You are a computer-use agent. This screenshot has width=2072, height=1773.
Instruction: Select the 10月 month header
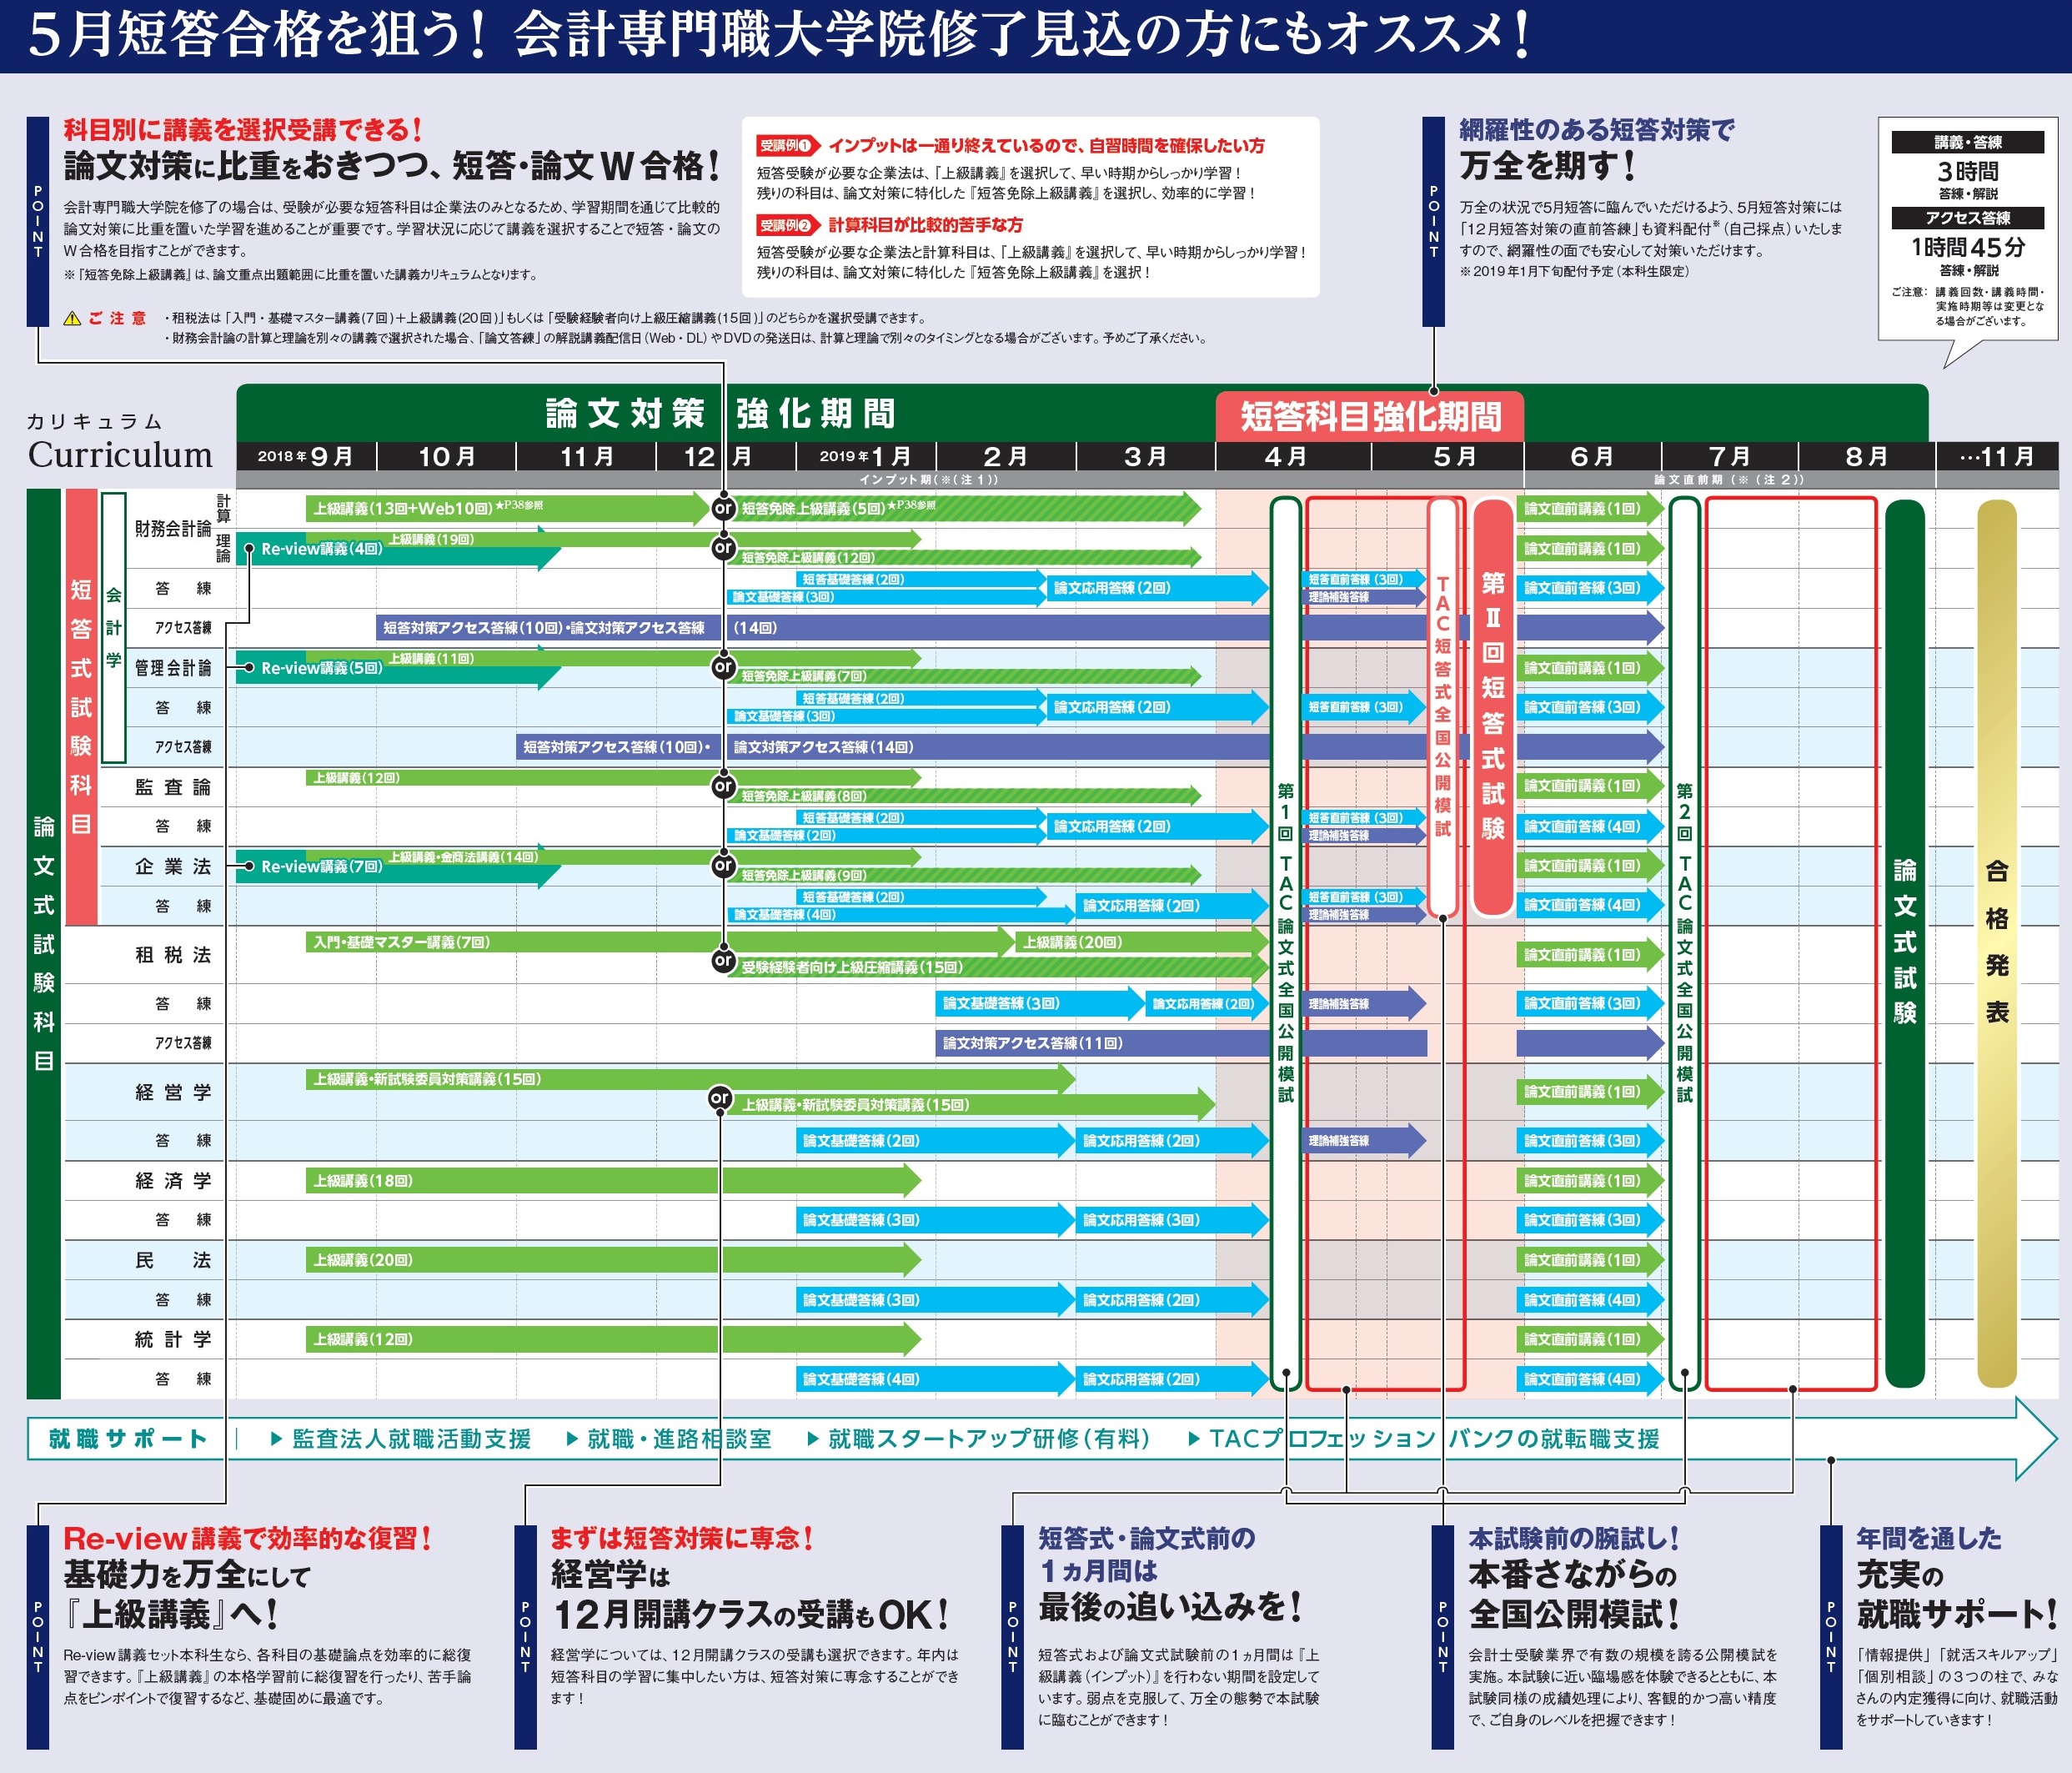coord(446,457)
